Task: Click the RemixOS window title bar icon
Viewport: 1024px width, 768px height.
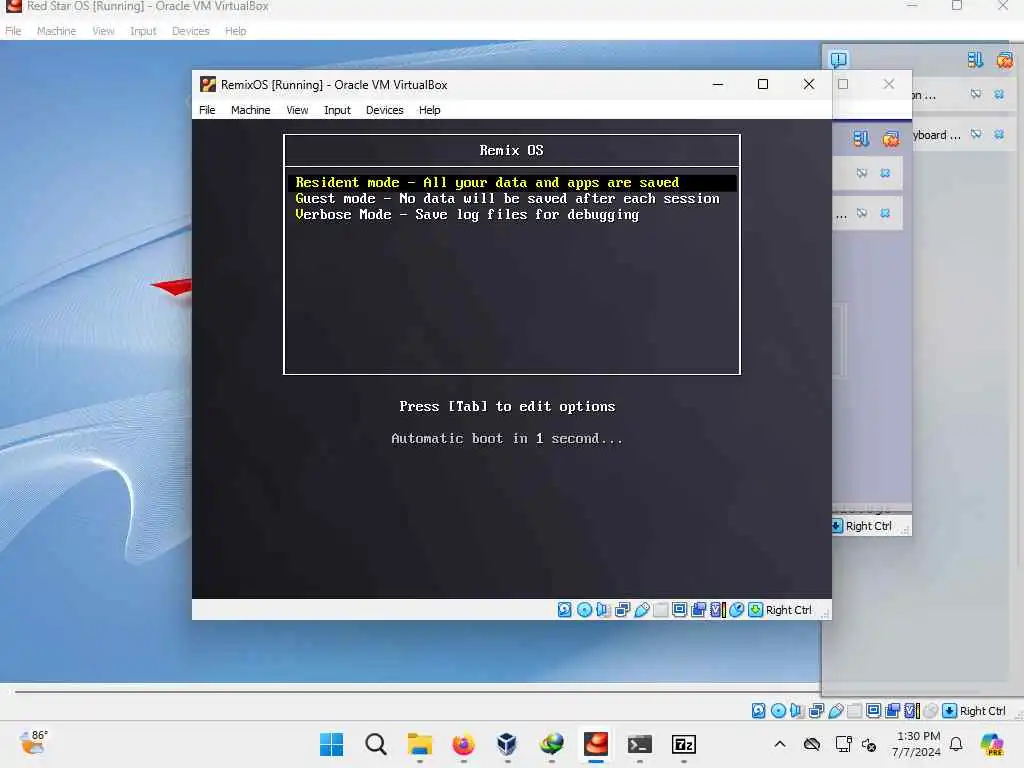Action: [x=208, y=84]
